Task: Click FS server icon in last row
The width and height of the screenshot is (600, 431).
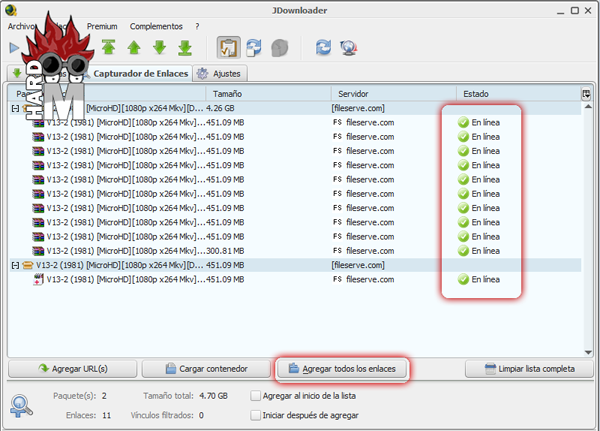Action: pos(337,279)
